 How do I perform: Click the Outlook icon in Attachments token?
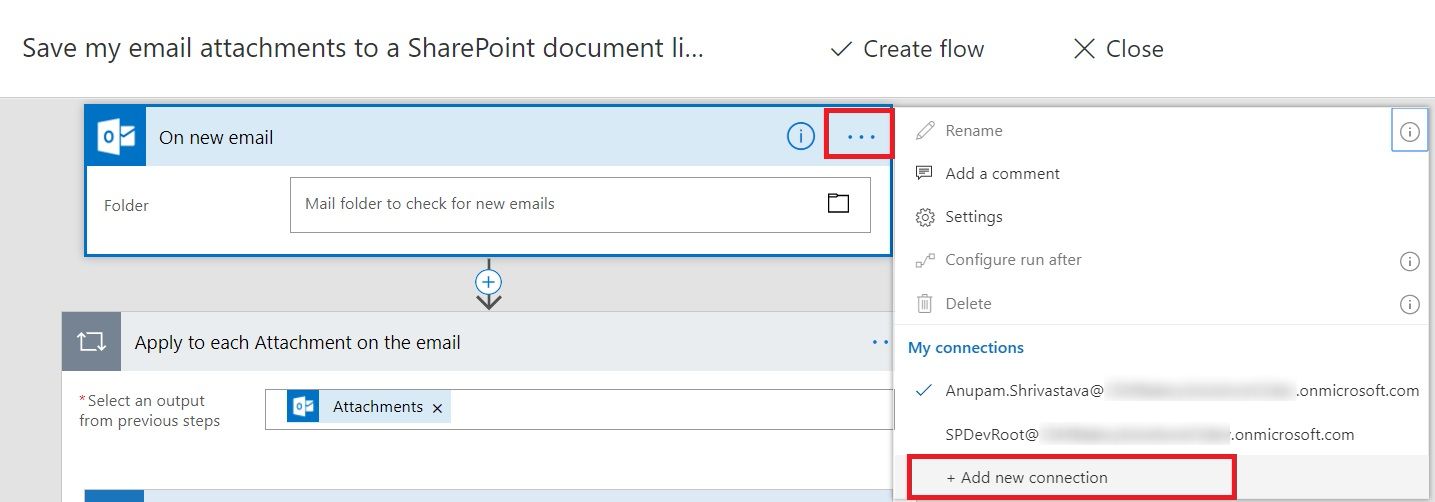tap(303, 407)
